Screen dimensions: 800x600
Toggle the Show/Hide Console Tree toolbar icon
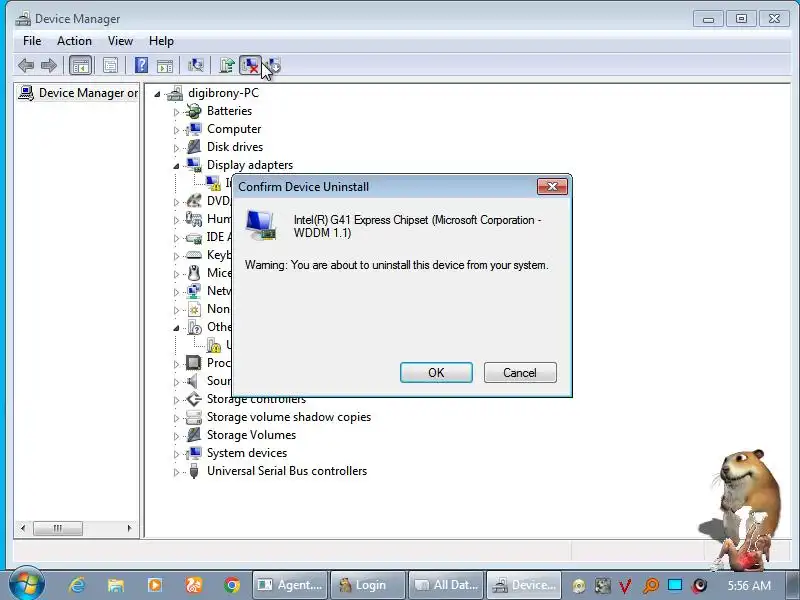tap(81, 65)
